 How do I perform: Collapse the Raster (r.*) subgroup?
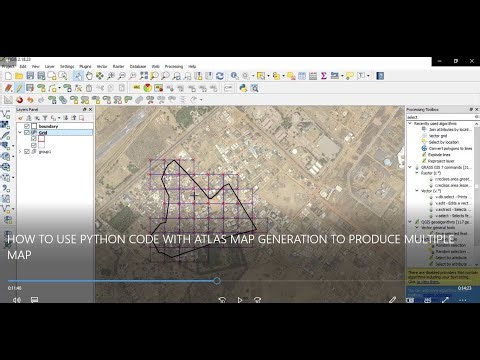[417, 173]
